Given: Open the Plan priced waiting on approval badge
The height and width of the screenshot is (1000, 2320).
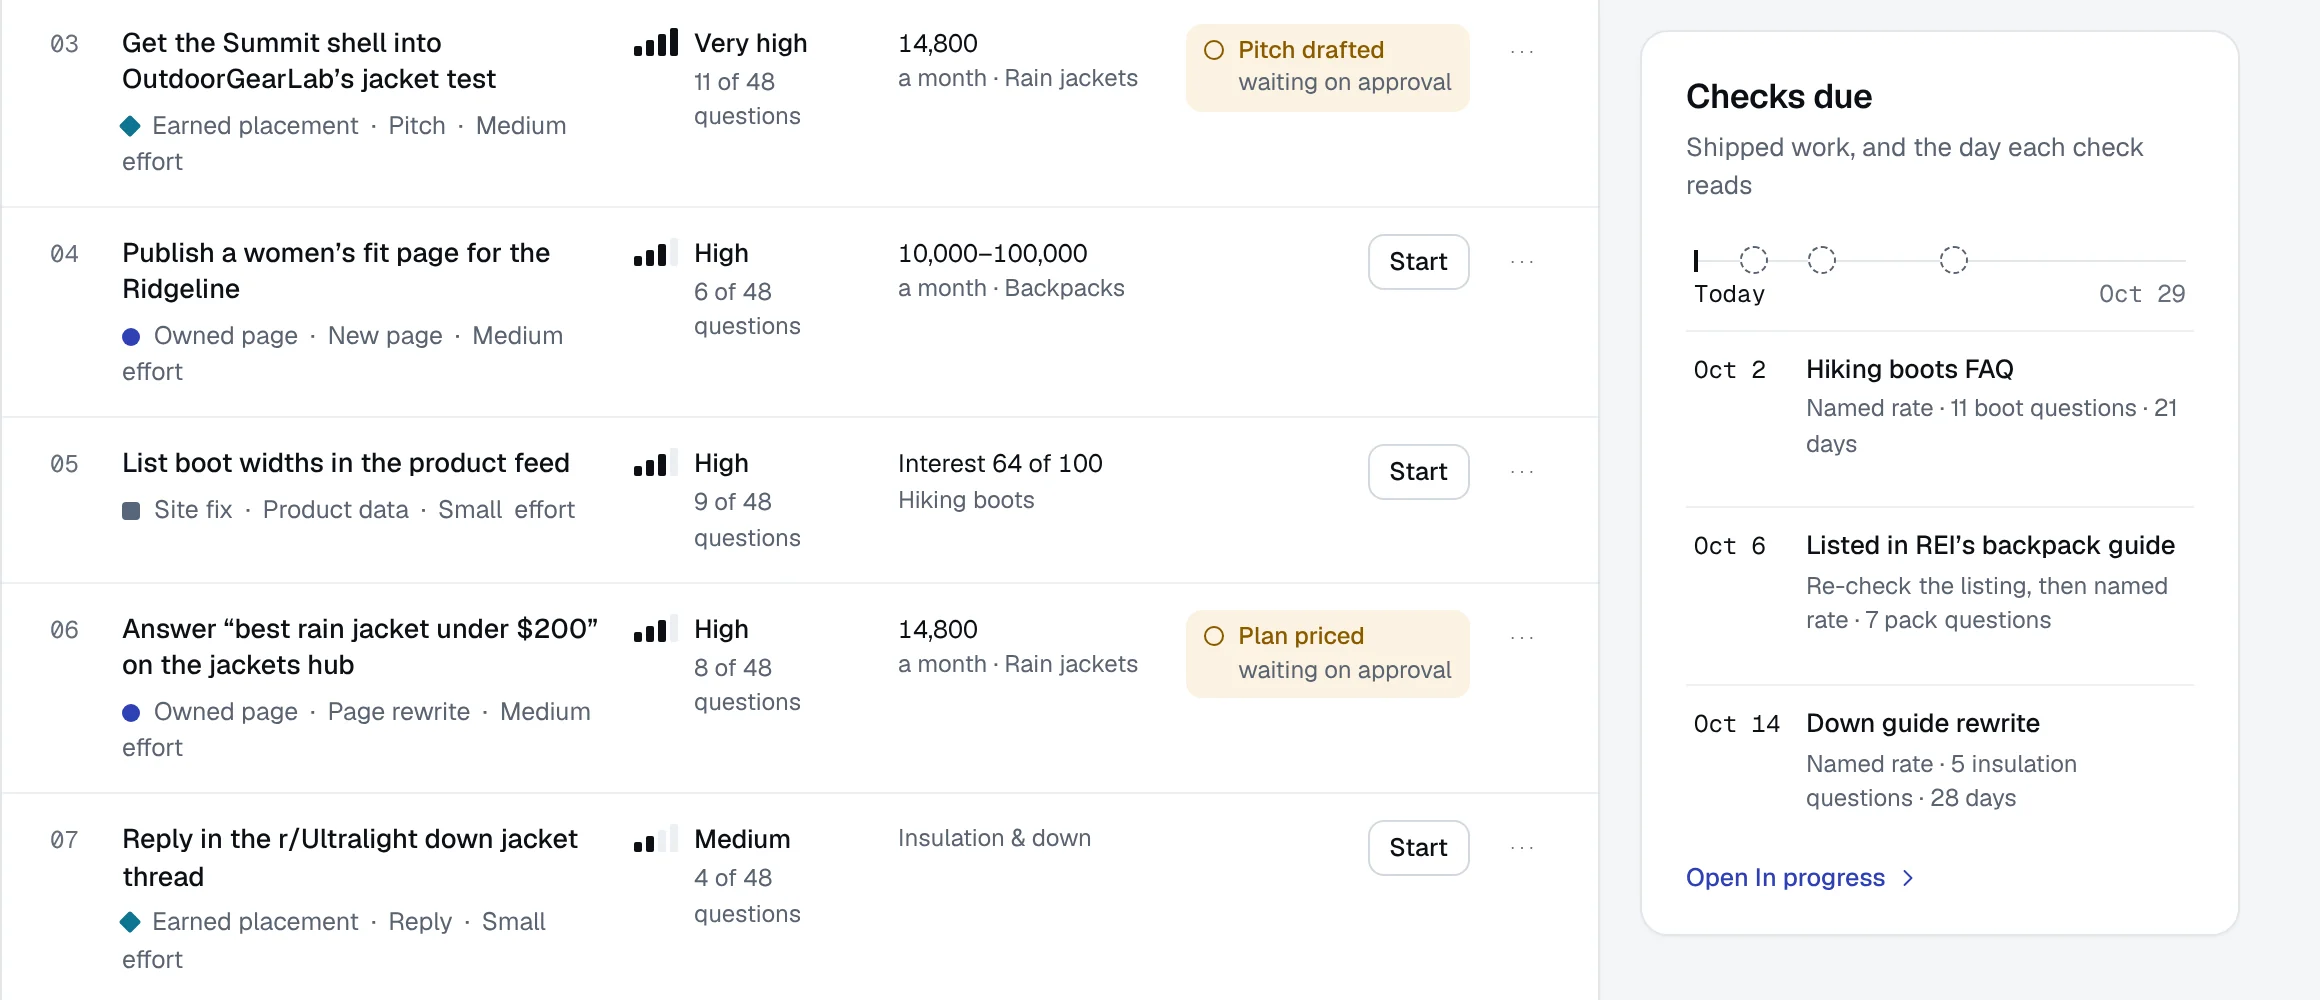Looking at the screenshot, I should [1327, 653].
